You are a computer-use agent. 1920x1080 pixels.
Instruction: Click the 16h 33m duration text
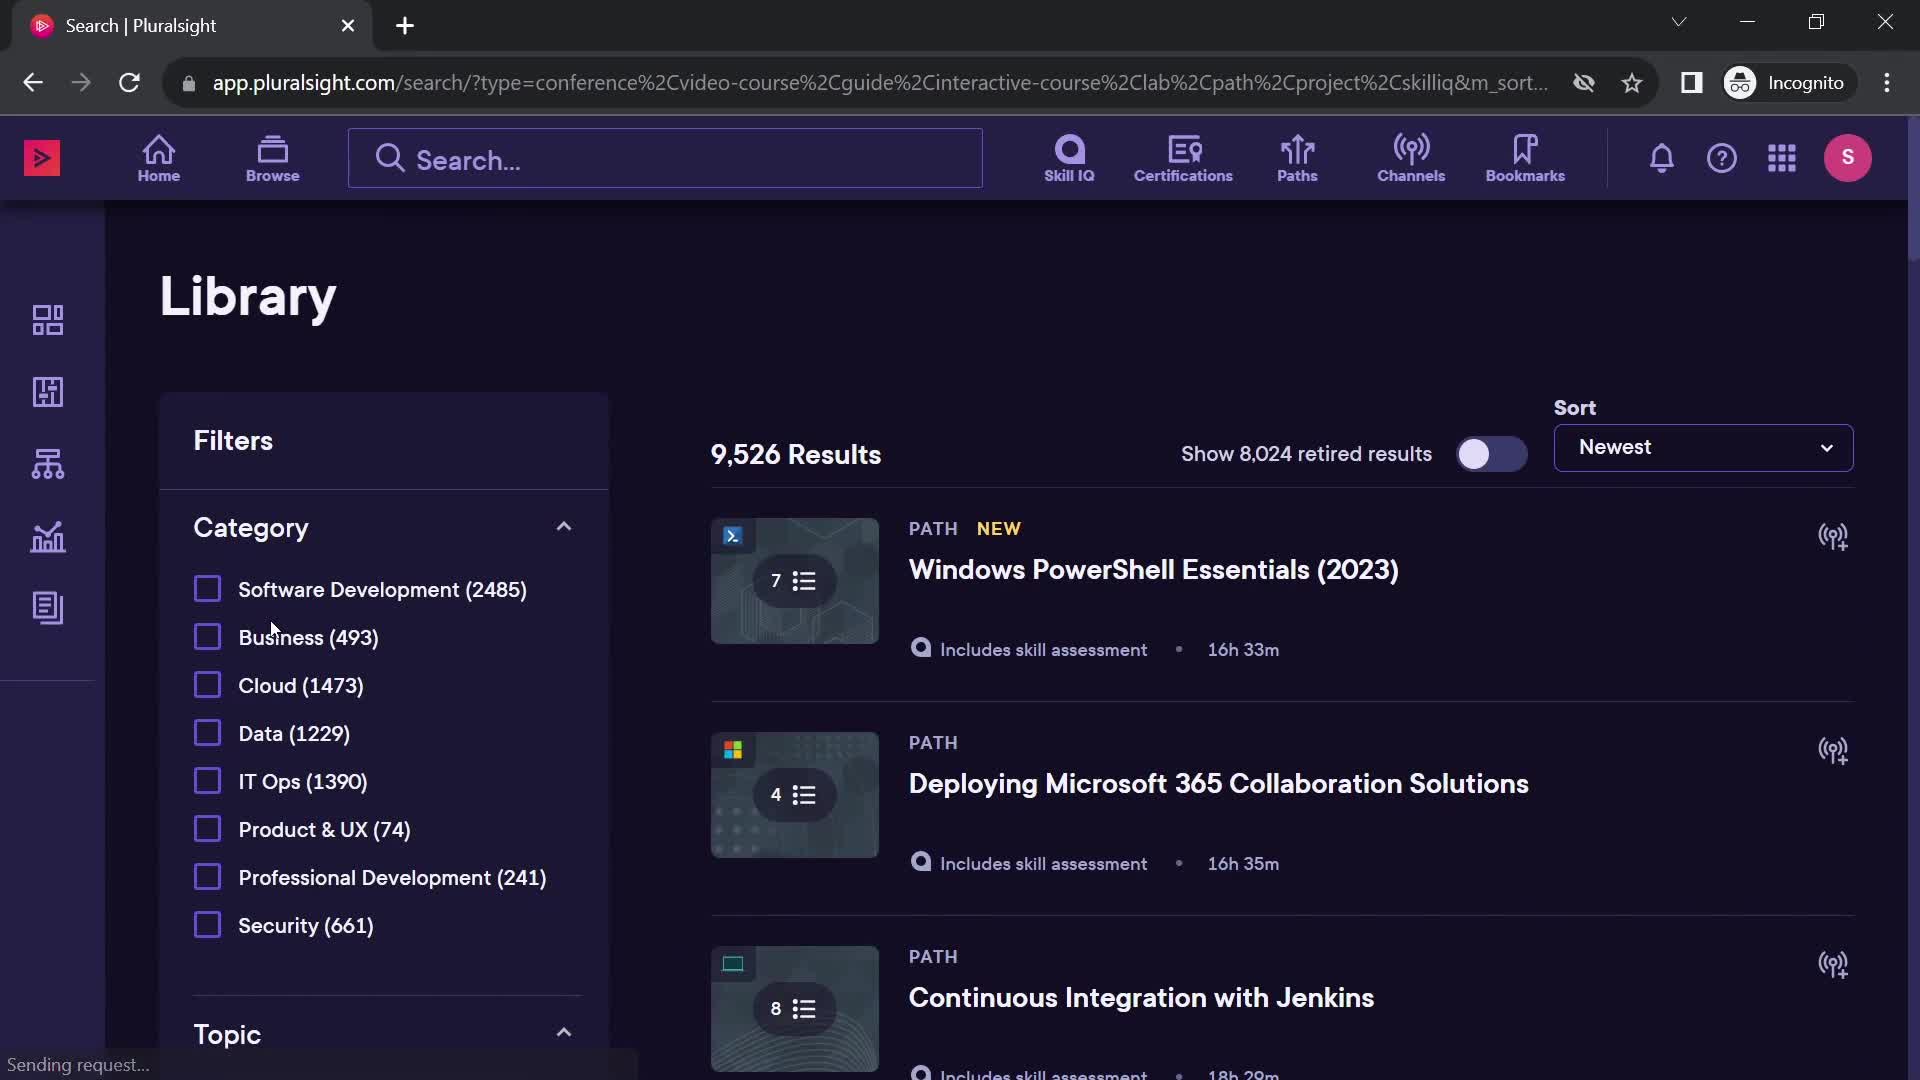pos(1243,650)
